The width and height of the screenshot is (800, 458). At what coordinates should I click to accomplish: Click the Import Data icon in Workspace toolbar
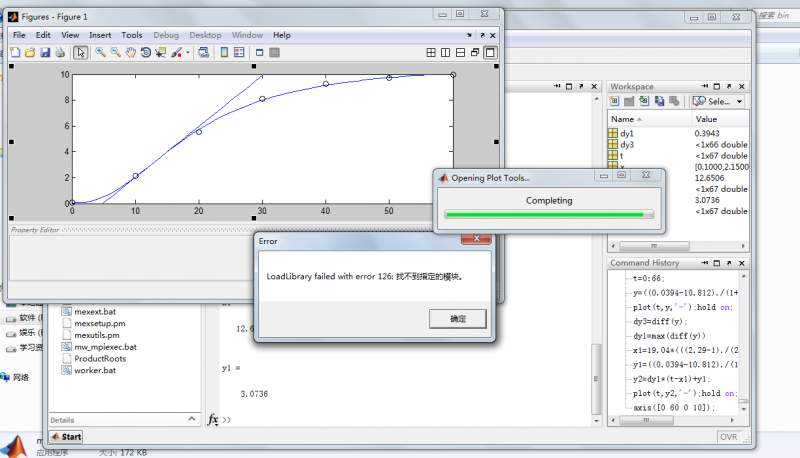[x=644, y=101]
